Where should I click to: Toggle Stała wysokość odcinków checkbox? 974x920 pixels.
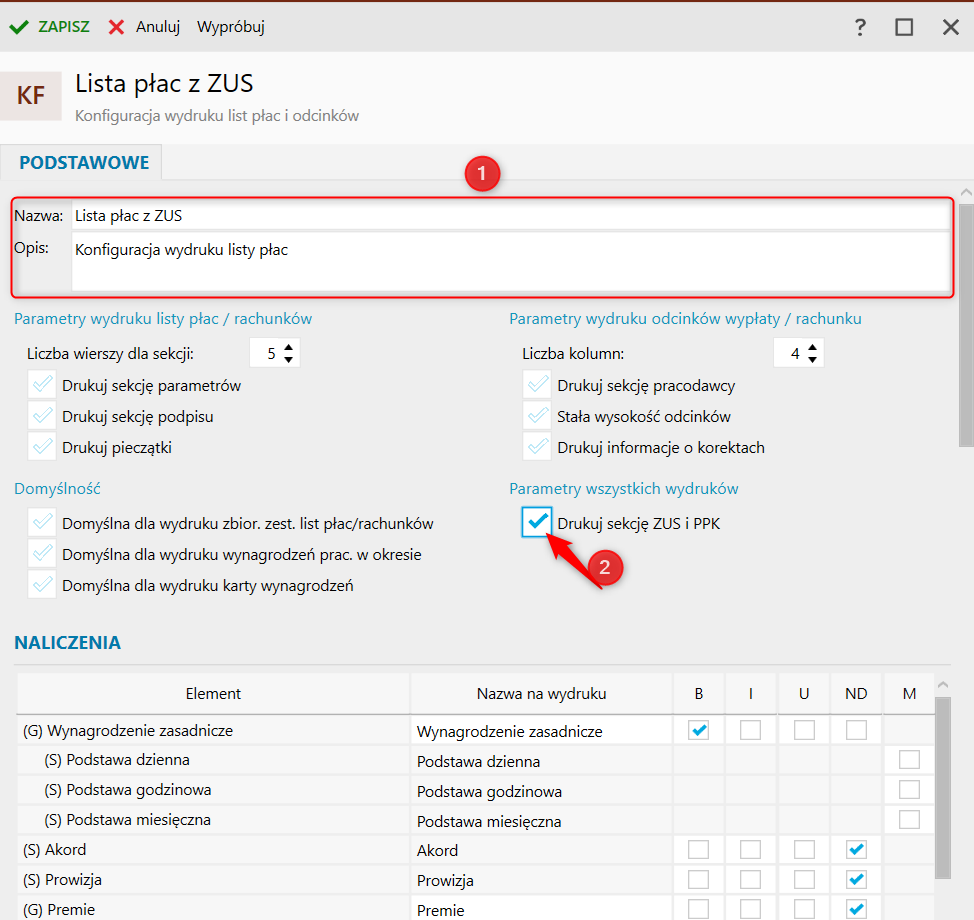coord(537,416)
